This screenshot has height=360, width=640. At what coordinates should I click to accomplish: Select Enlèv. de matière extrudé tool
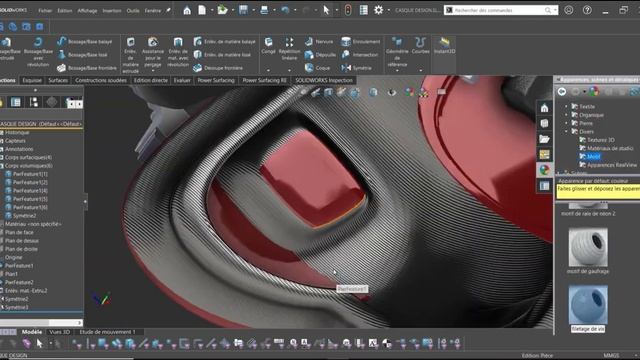[x=131, y=55]
